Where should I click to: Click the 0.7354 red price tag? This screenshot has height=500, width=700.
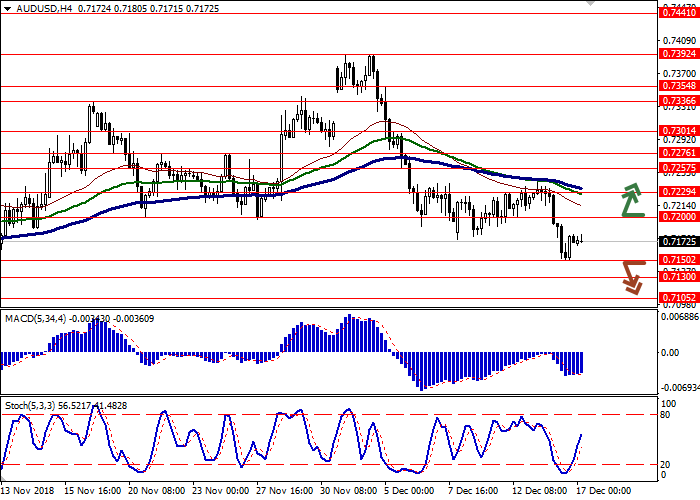point(677,87)
